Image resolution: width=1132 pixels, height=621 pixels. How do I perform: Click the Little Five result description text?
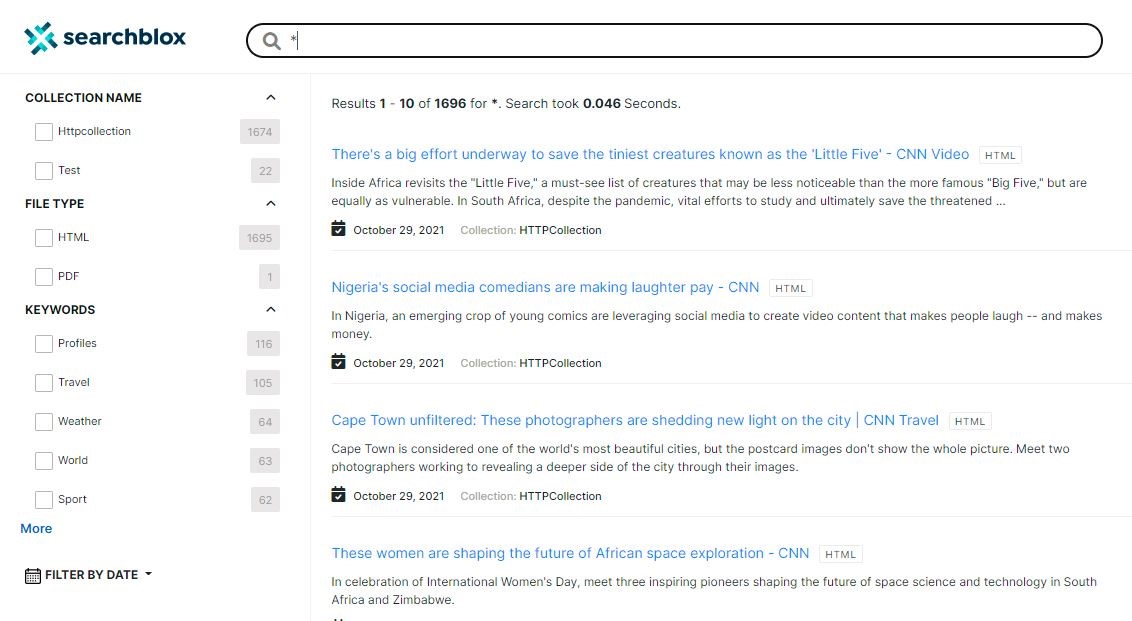[709, 192]
